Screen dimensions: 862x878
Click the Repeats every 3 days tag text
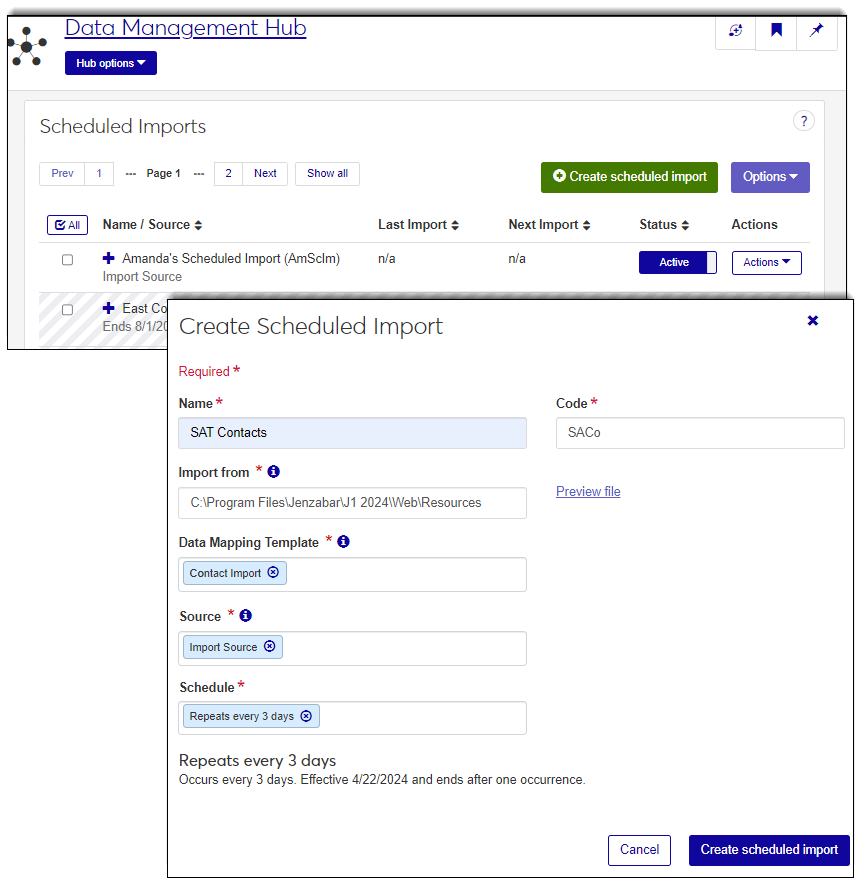[x=241, y=716]
